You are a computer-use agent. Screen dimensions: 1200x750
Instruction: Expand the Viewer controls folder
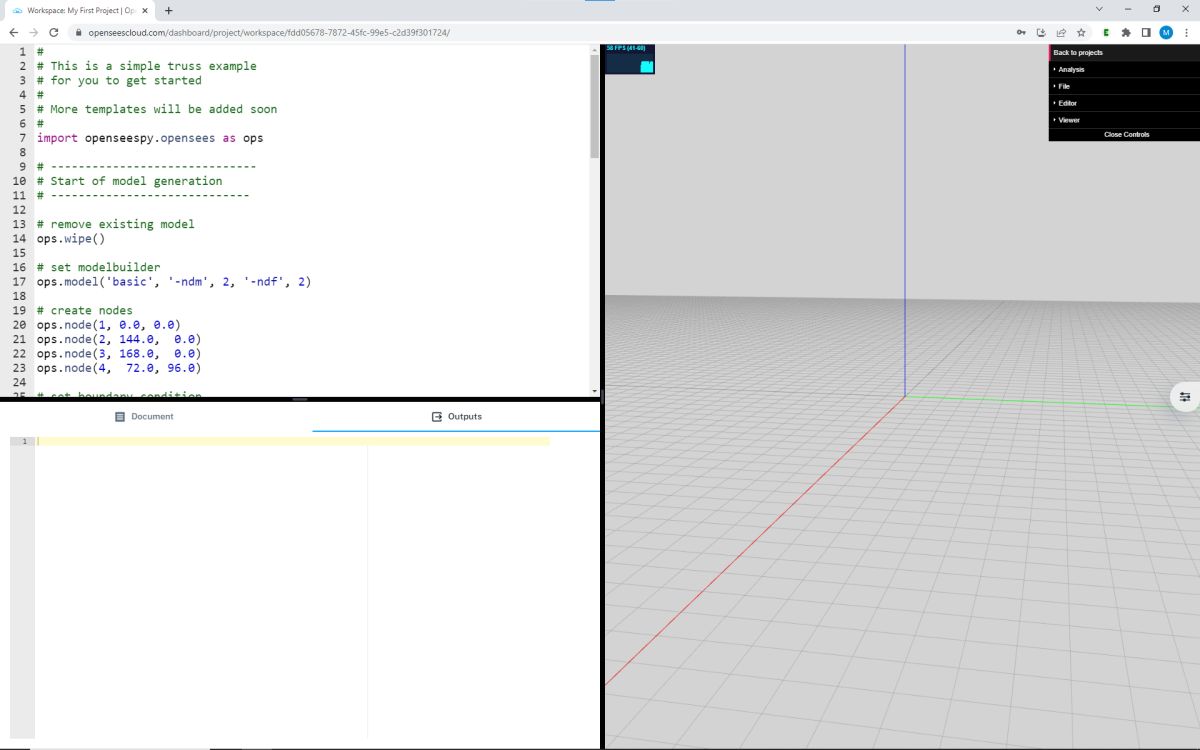(1124, 120)
